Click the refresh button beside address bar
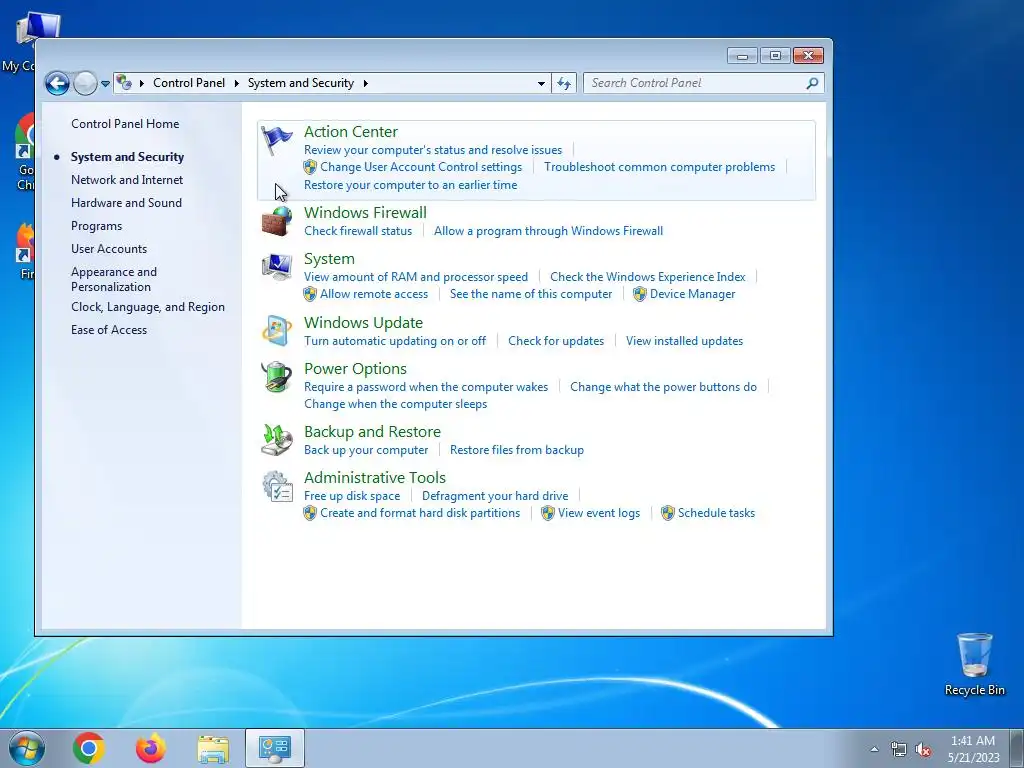This screenshot has width=1024, height=768. (x=564, y=83)
